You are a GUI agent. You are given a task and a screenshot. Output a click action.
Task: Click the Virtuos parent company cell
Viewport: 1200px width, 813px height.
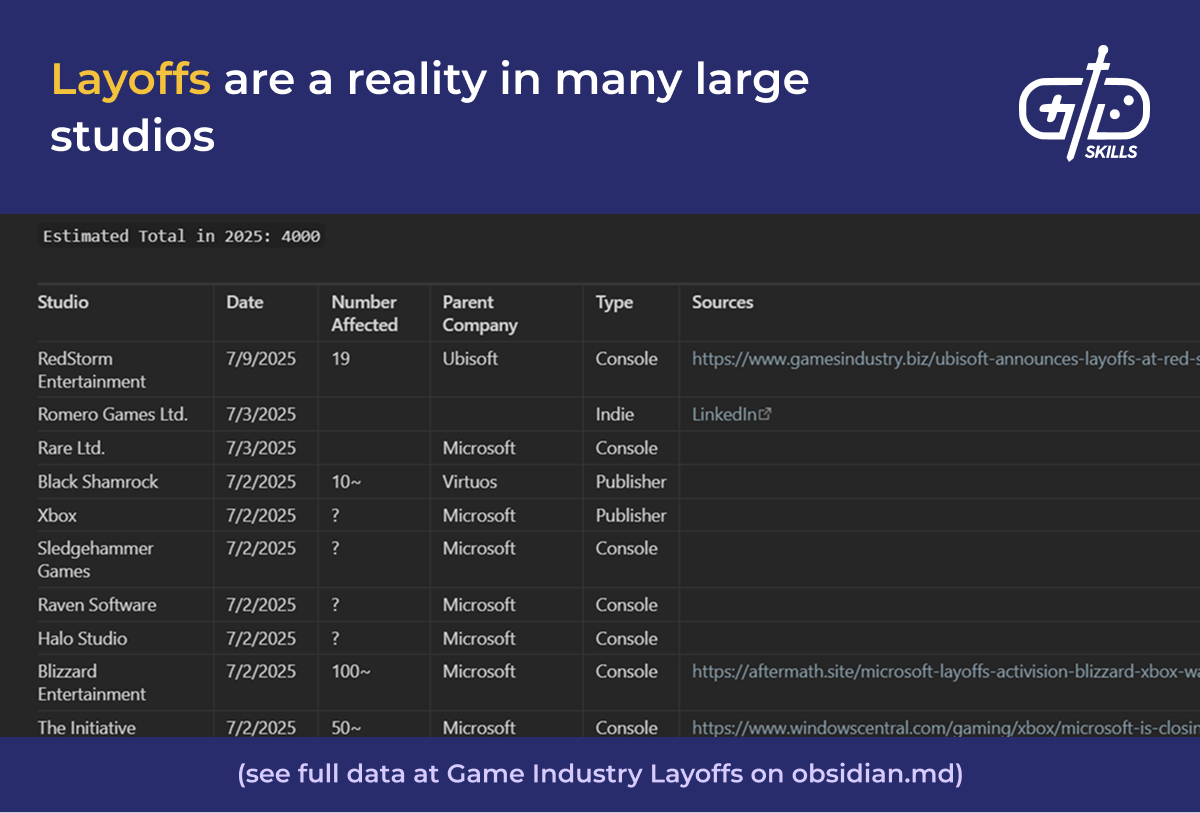[x=470, y=482]
